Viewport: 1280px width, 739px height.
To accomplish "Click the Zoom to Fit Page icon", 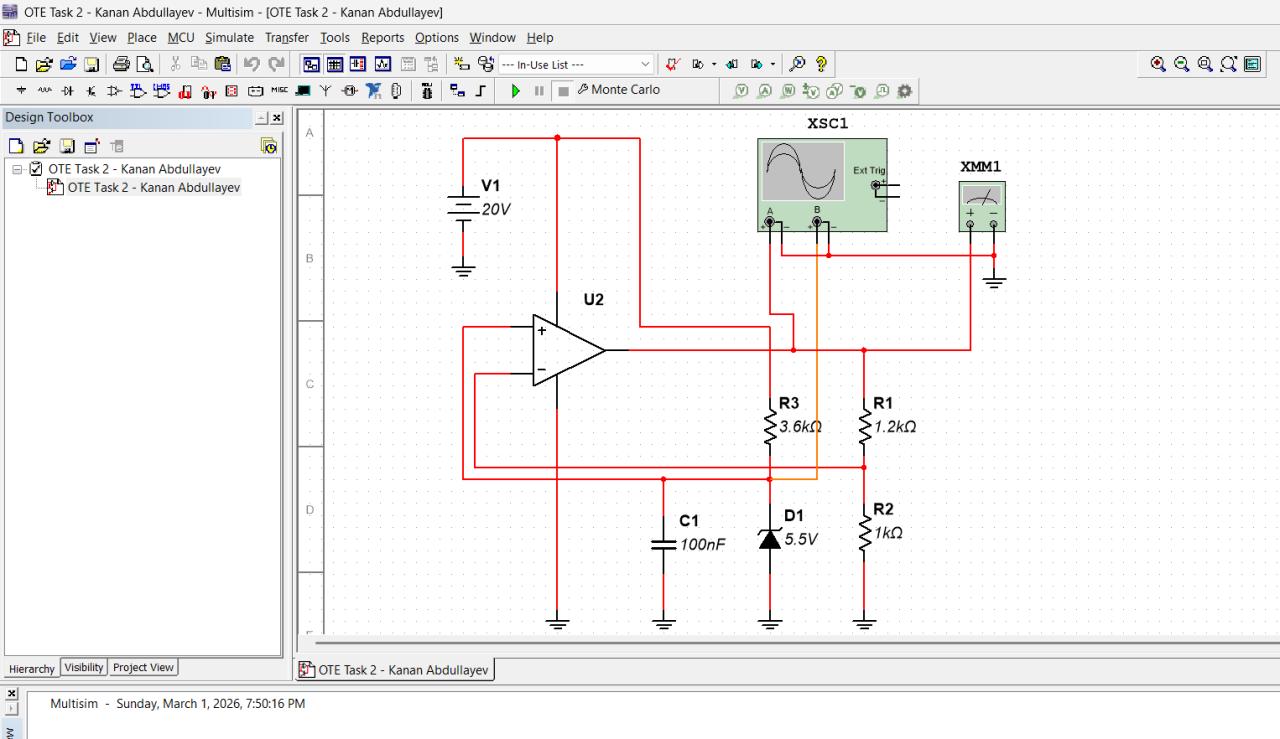I will [x=1227, y=64].
